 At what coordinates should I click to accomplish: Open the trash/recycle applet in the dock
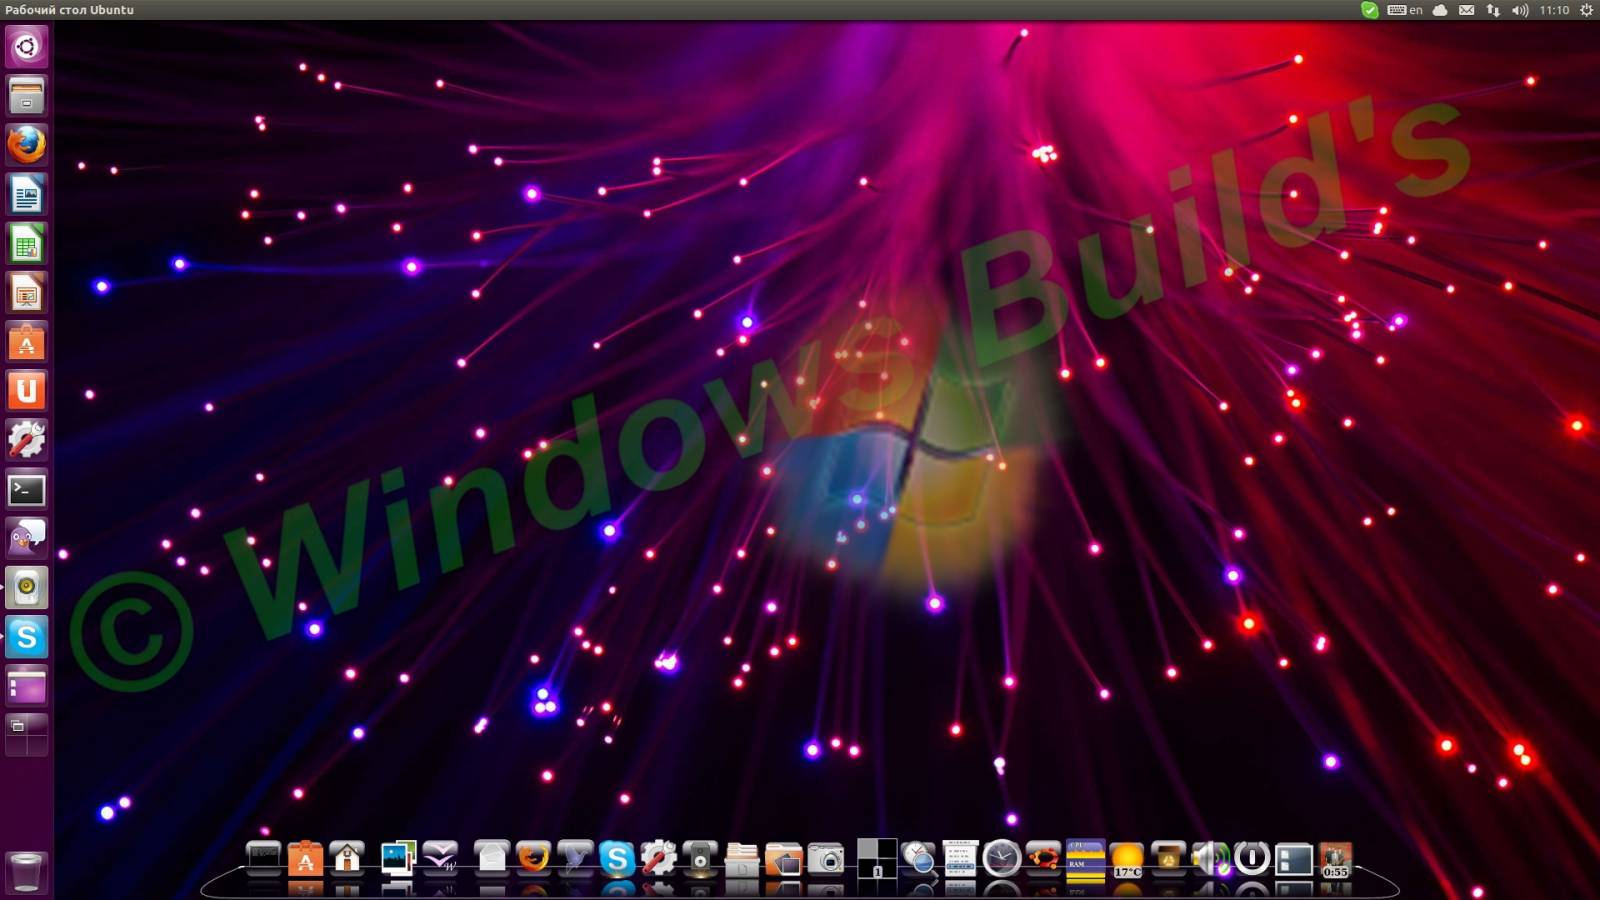point(1168,859)
